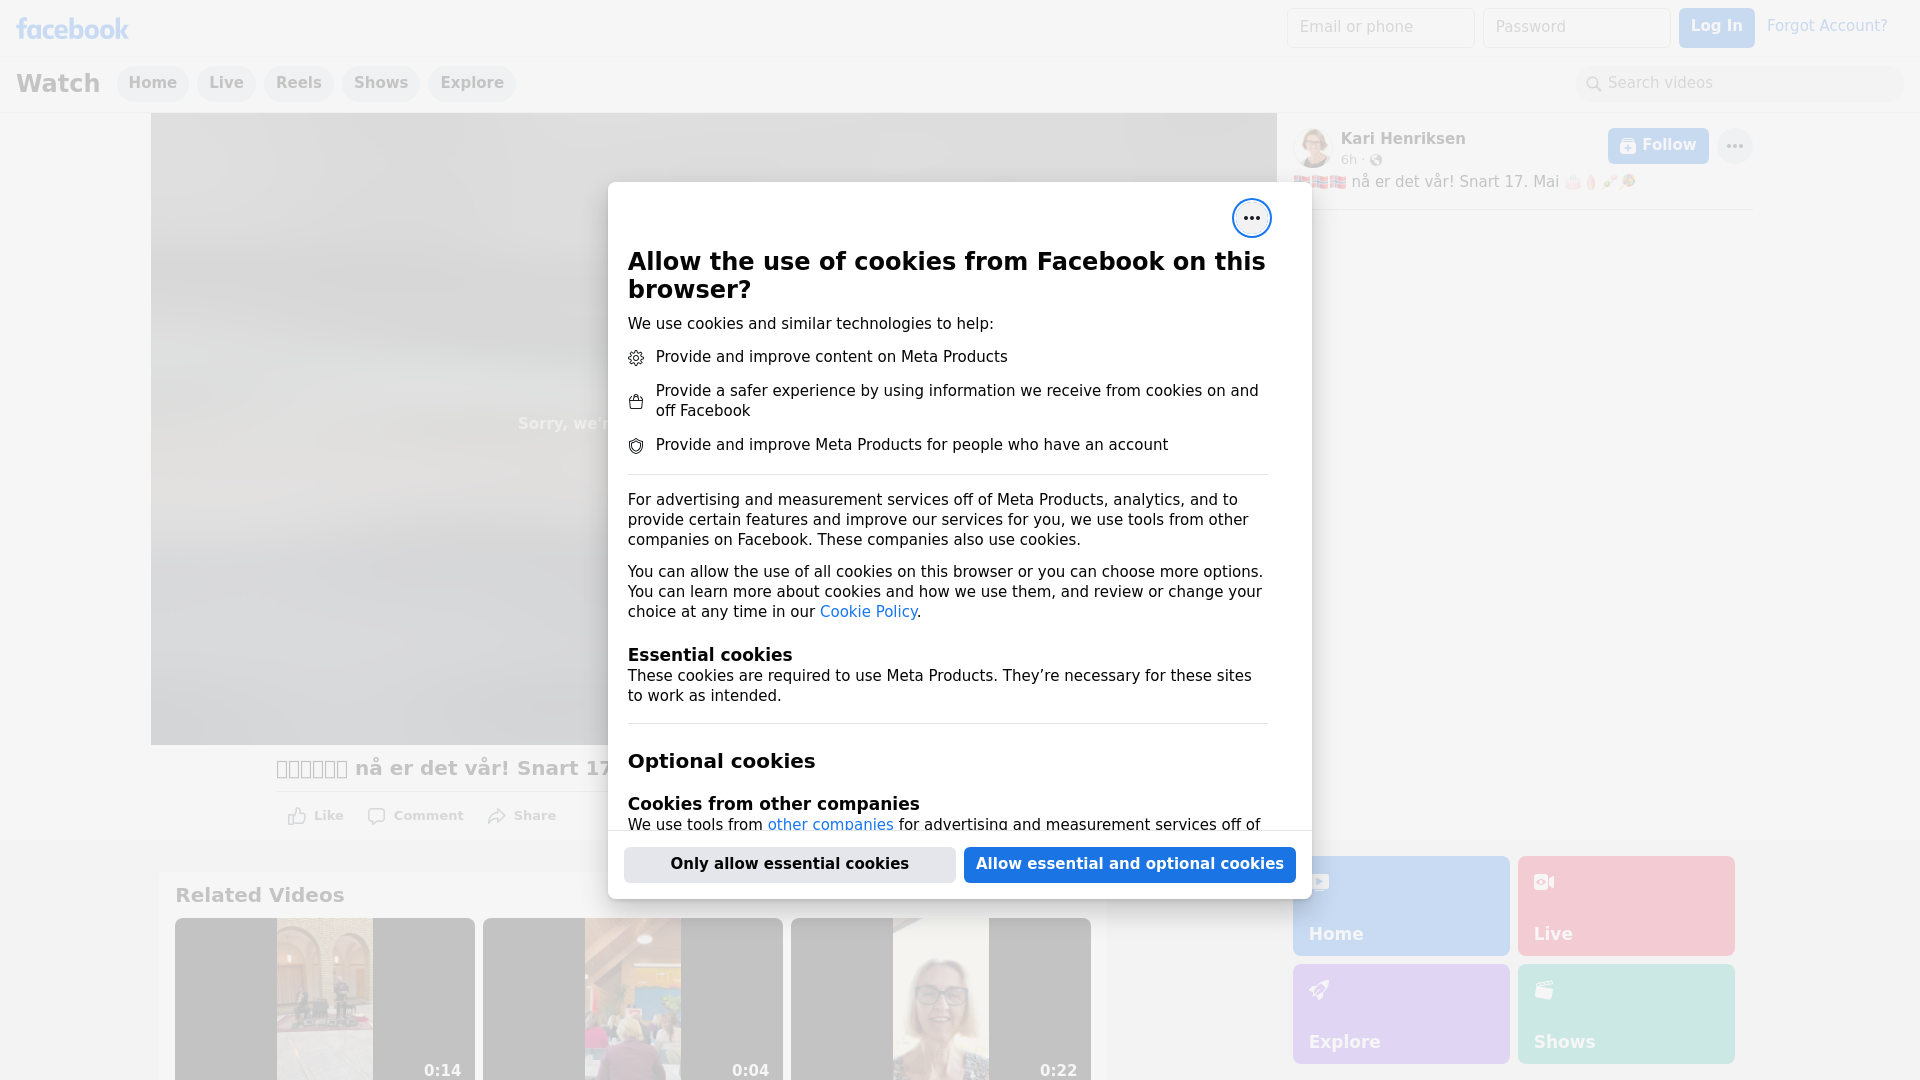Open the Live tile with camera icon
This screenshot has width=1920, height=1080.
click(x=1625, y=905)
